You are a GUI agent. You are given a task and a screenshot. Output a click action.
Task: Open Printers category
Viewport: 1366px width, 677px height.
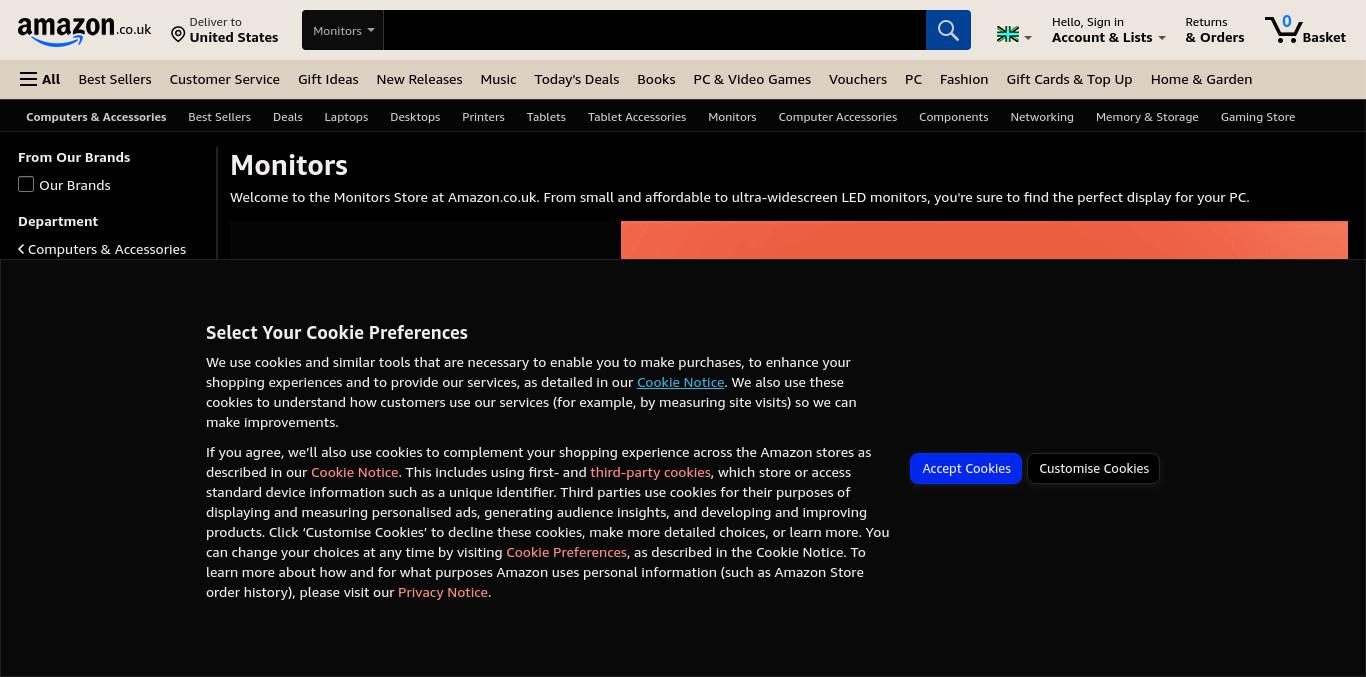(x=483, y=117)
